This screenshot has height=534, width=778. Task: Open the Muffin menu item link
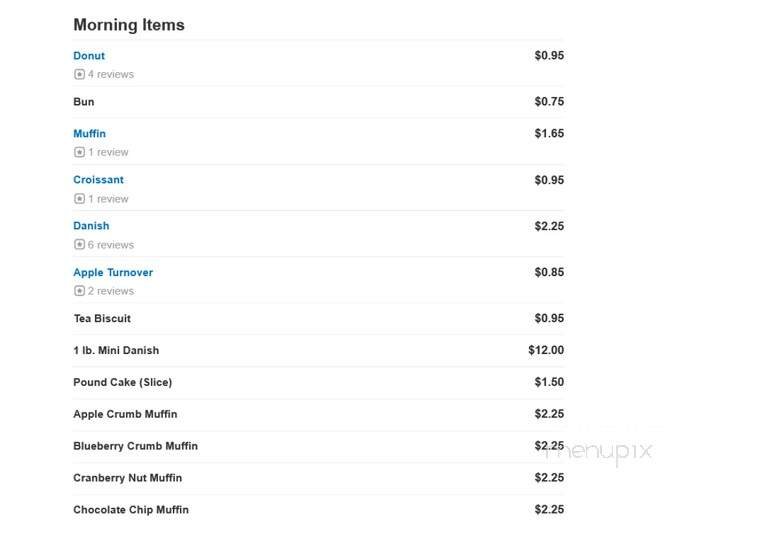pyautogui.click(x=89, y=134)
